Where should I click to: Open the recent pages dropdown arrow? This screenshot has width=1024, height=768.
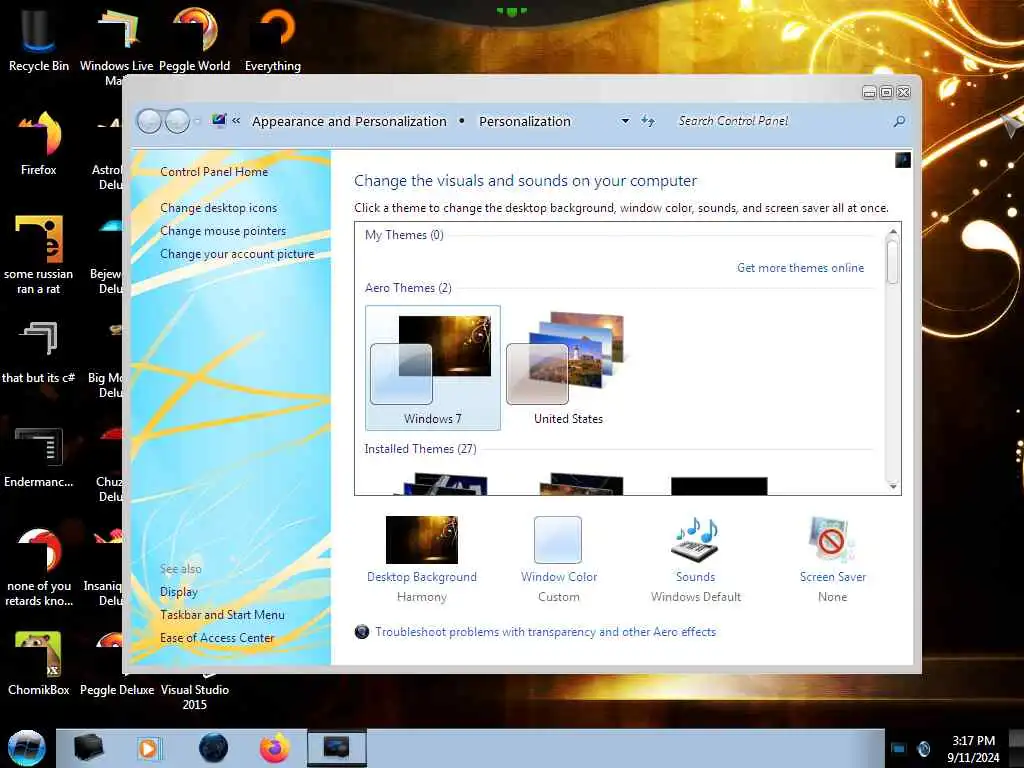197,121
